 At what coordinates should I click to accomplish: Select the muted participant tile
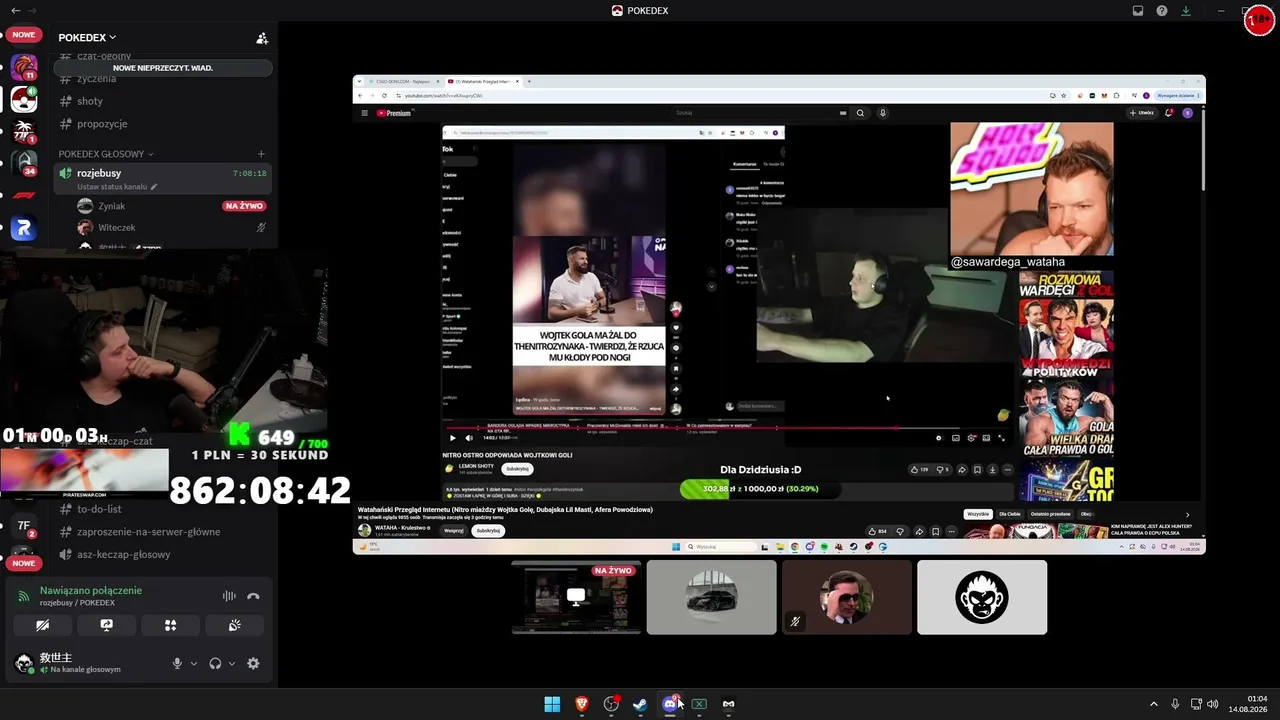click(847, 597)
